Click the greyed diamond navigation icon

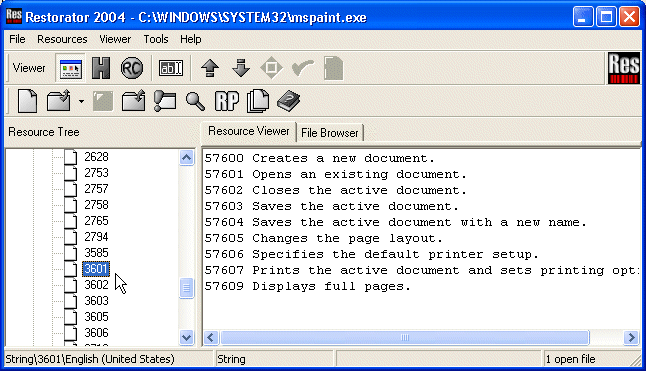pos(272,68)
